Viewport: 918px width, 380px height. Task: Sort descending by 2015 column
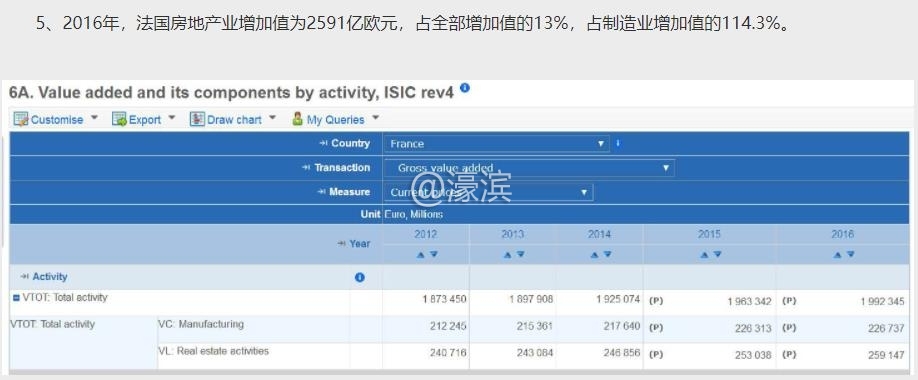click(717, 255)
